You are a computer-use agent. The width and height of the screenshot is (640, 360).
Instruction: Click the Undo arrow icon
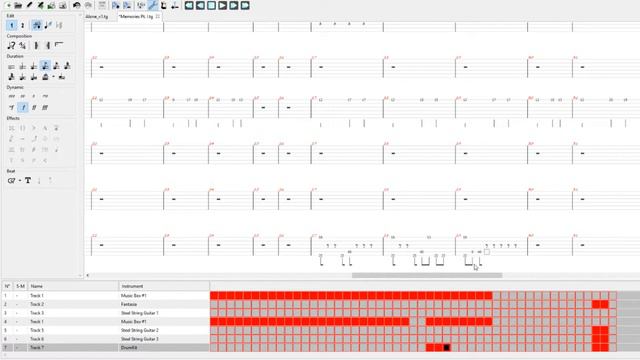point(77,5)
